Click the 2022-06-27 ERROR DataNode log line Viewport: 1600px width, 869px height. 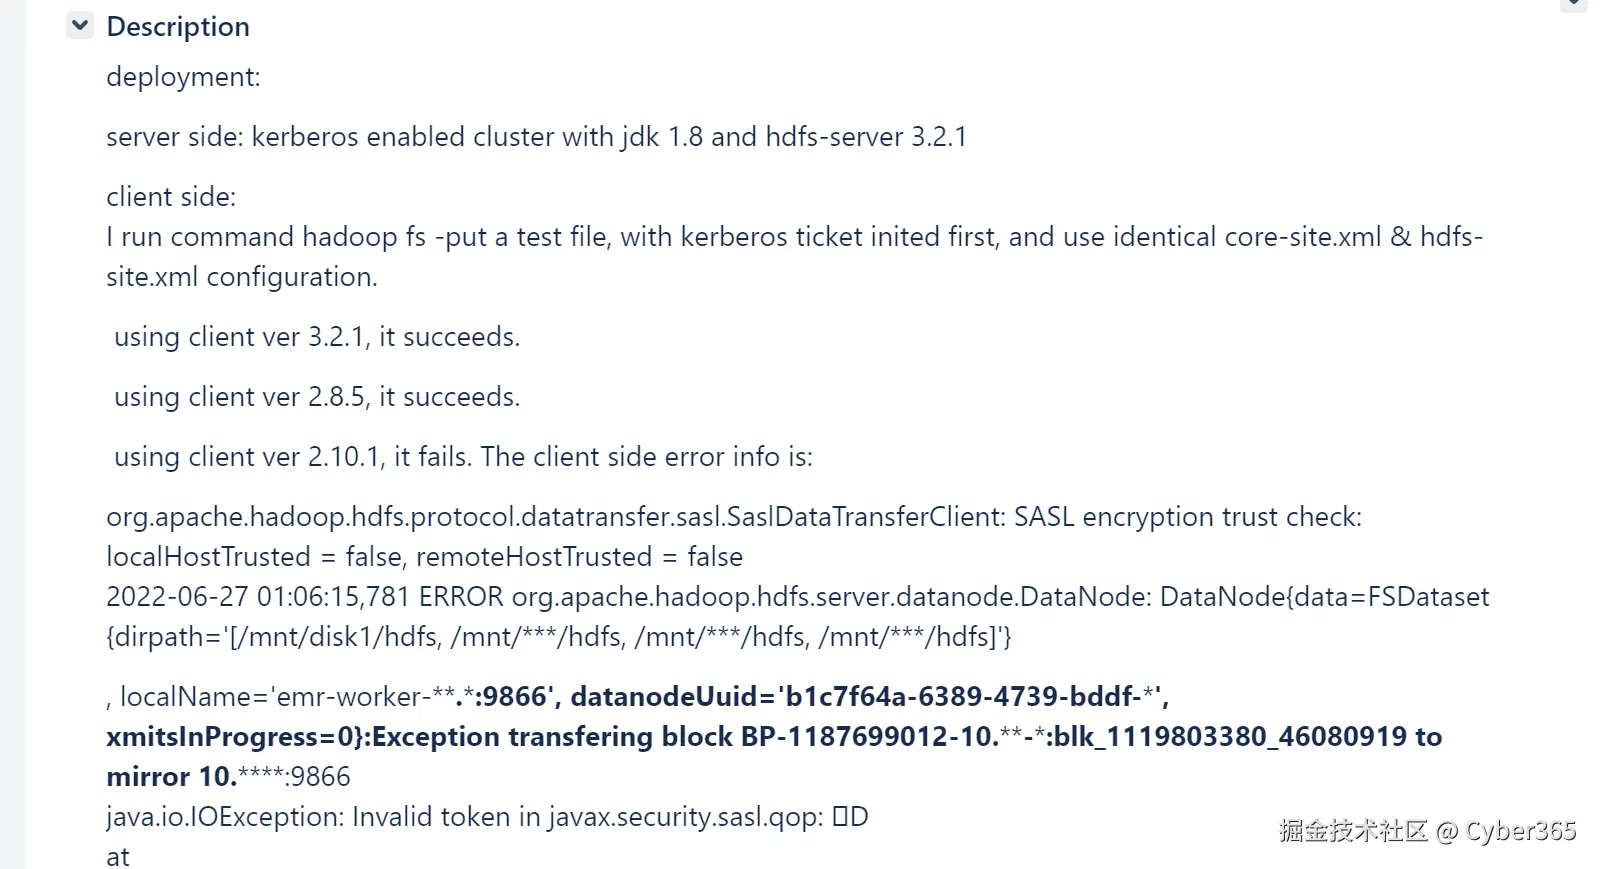(797, 597)
